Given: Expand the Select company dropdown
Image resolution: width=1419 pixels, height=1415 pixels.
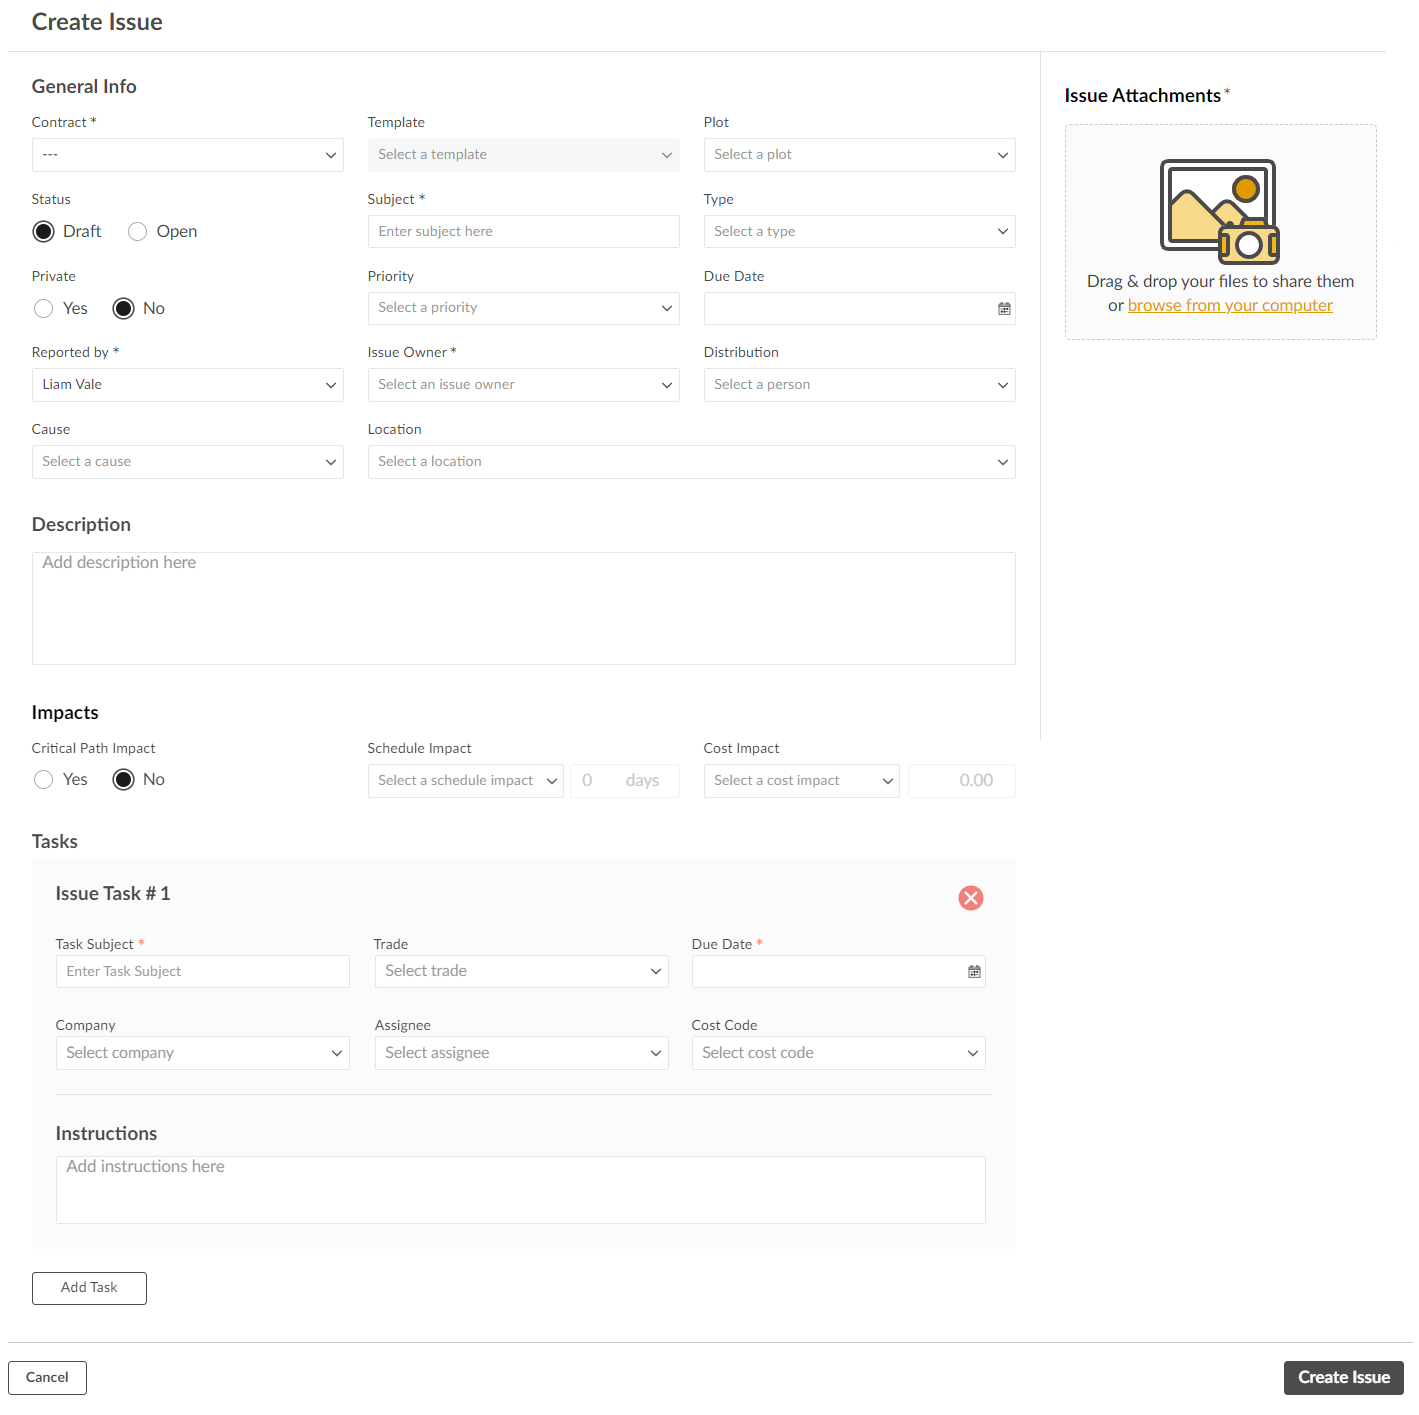Looking at the screenshot, I should click(x=203, y=1053).
